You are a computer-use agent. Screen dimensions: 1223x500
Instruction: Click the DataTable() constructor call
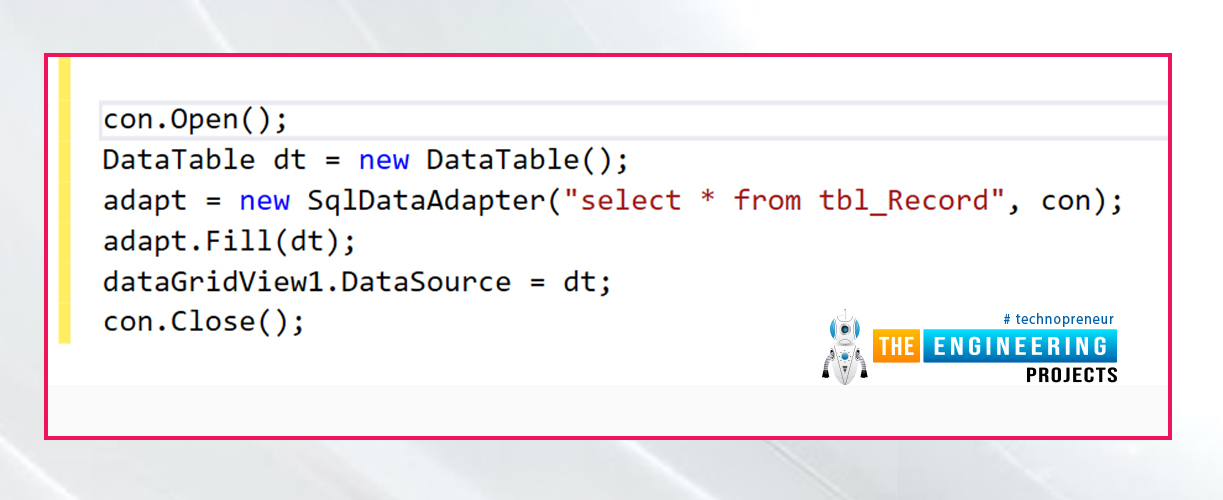click(x=517, y=160)
